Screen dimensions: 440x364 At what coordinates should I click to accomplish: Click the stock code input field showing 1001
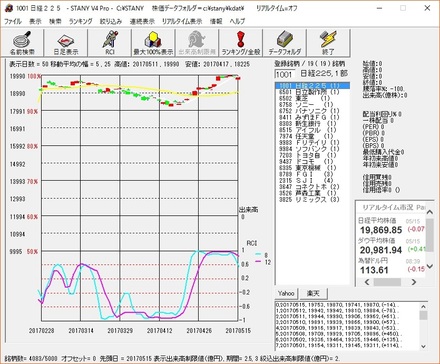coord(284,74)
